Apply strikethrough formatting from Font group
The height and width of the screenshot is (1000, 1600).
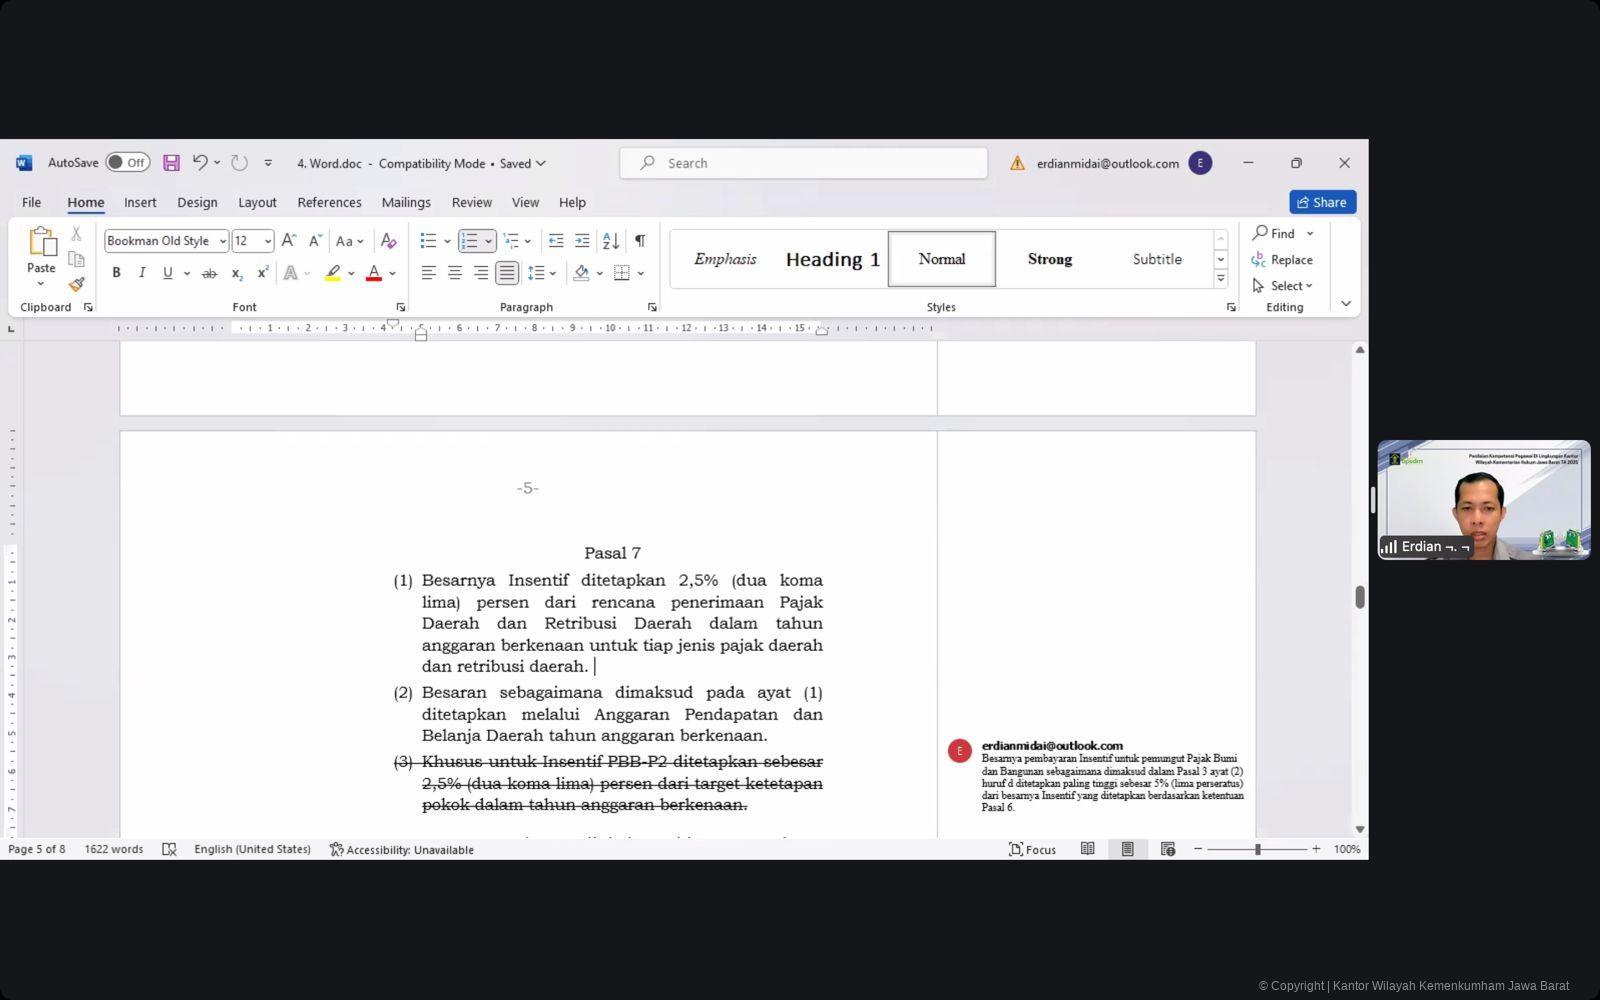click(x=209, y=273)
